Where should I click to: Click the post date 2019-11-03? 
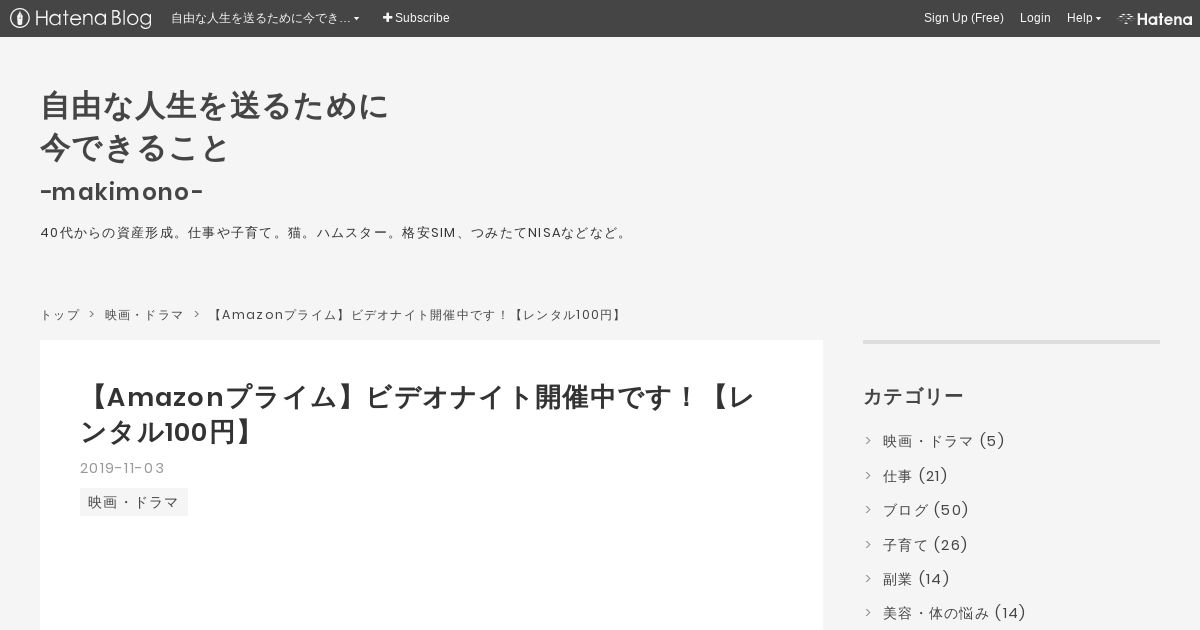coord(122,468)
